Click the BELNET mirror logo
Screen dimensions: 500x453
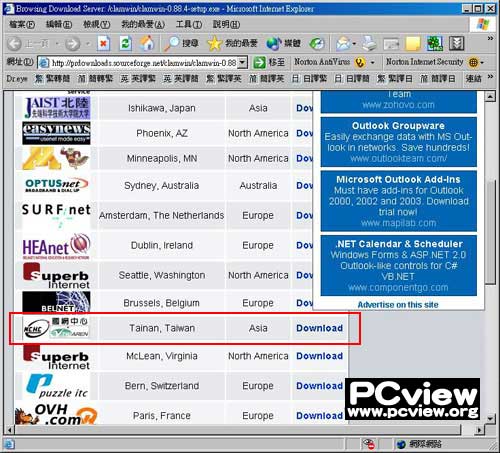(x=56, y=302)
